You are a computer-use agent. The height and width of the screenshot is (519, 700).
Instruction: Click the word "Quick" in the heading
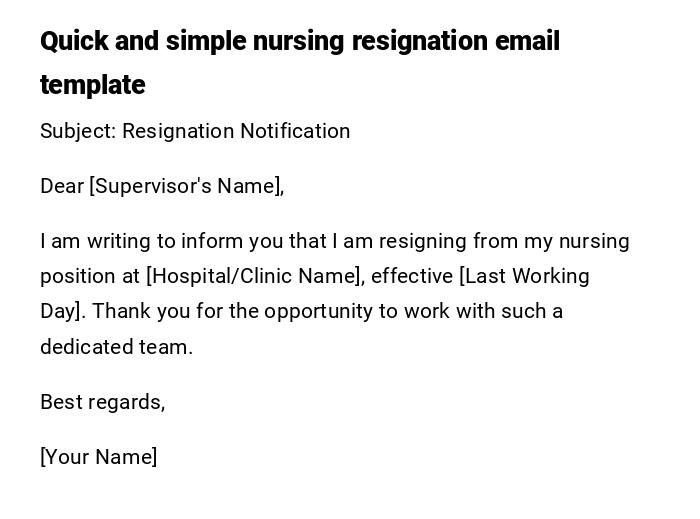73,42
